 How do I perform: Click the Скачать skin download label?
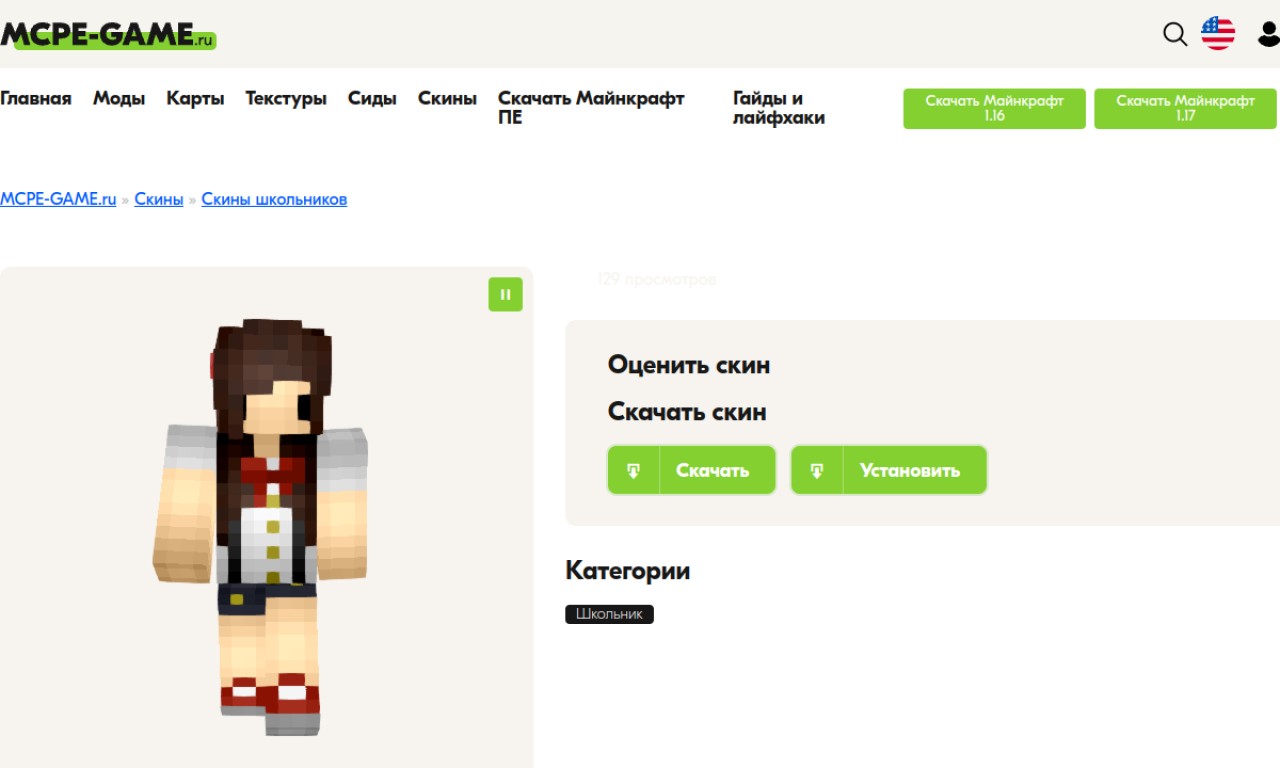(712, 470)
